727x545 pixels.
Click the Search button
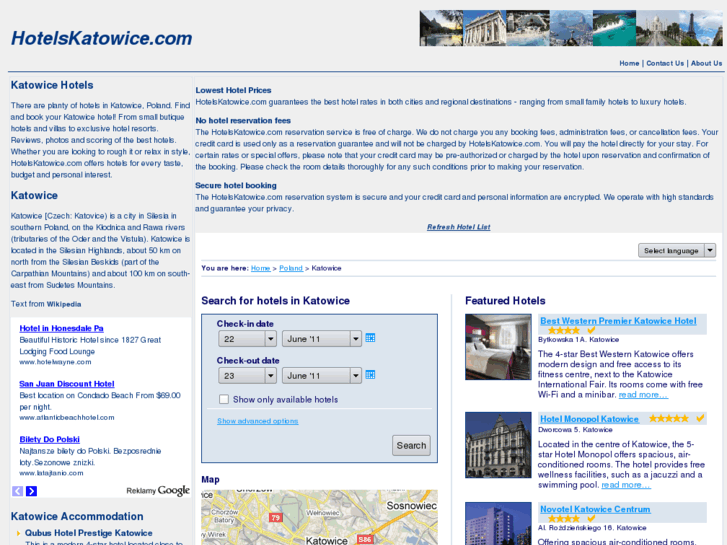click(x=411, y=445)
